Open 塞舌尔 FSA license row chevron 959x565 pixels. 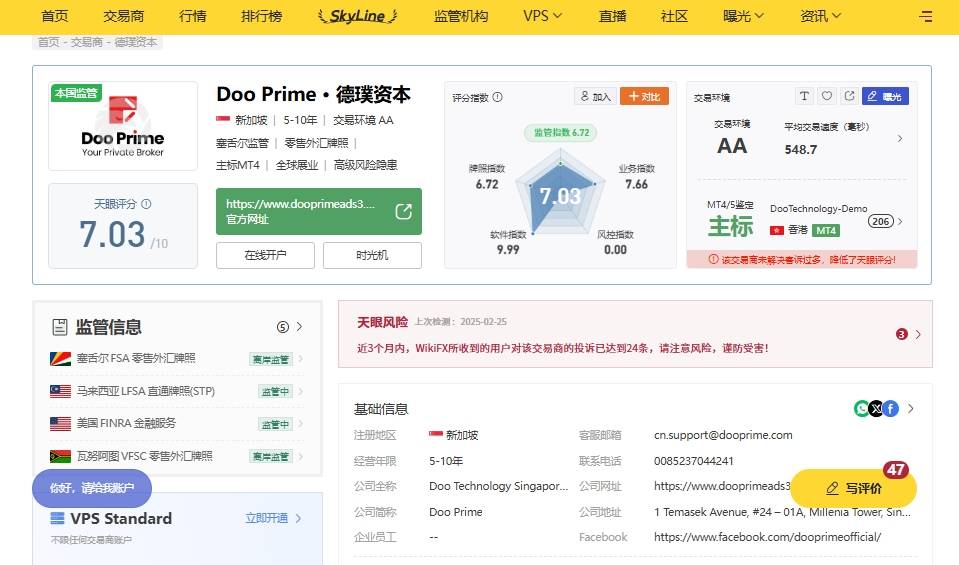(x=300, y=359)
